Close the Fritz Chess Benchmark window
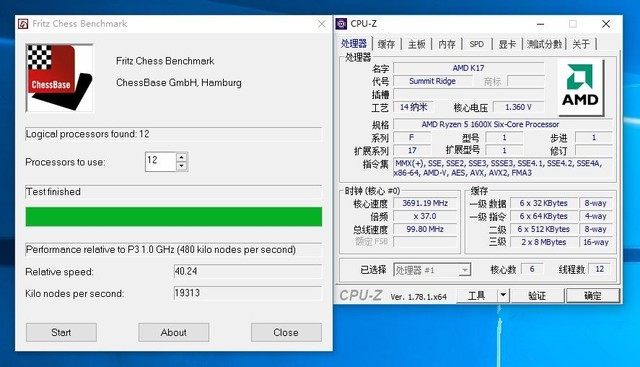The width and height of the screenshot is (640, 367). 322,24
